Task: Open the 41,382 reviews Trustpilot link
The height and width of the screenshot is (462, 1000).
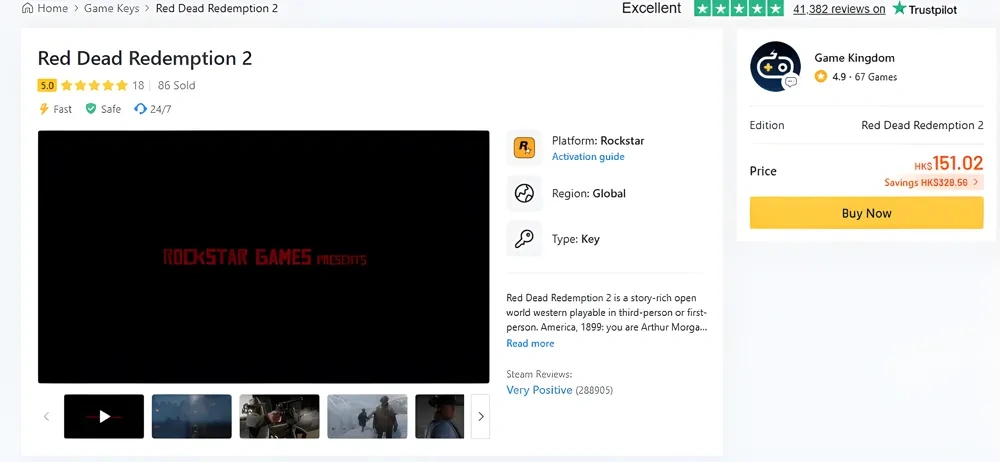Action: [x=838, y=9]
